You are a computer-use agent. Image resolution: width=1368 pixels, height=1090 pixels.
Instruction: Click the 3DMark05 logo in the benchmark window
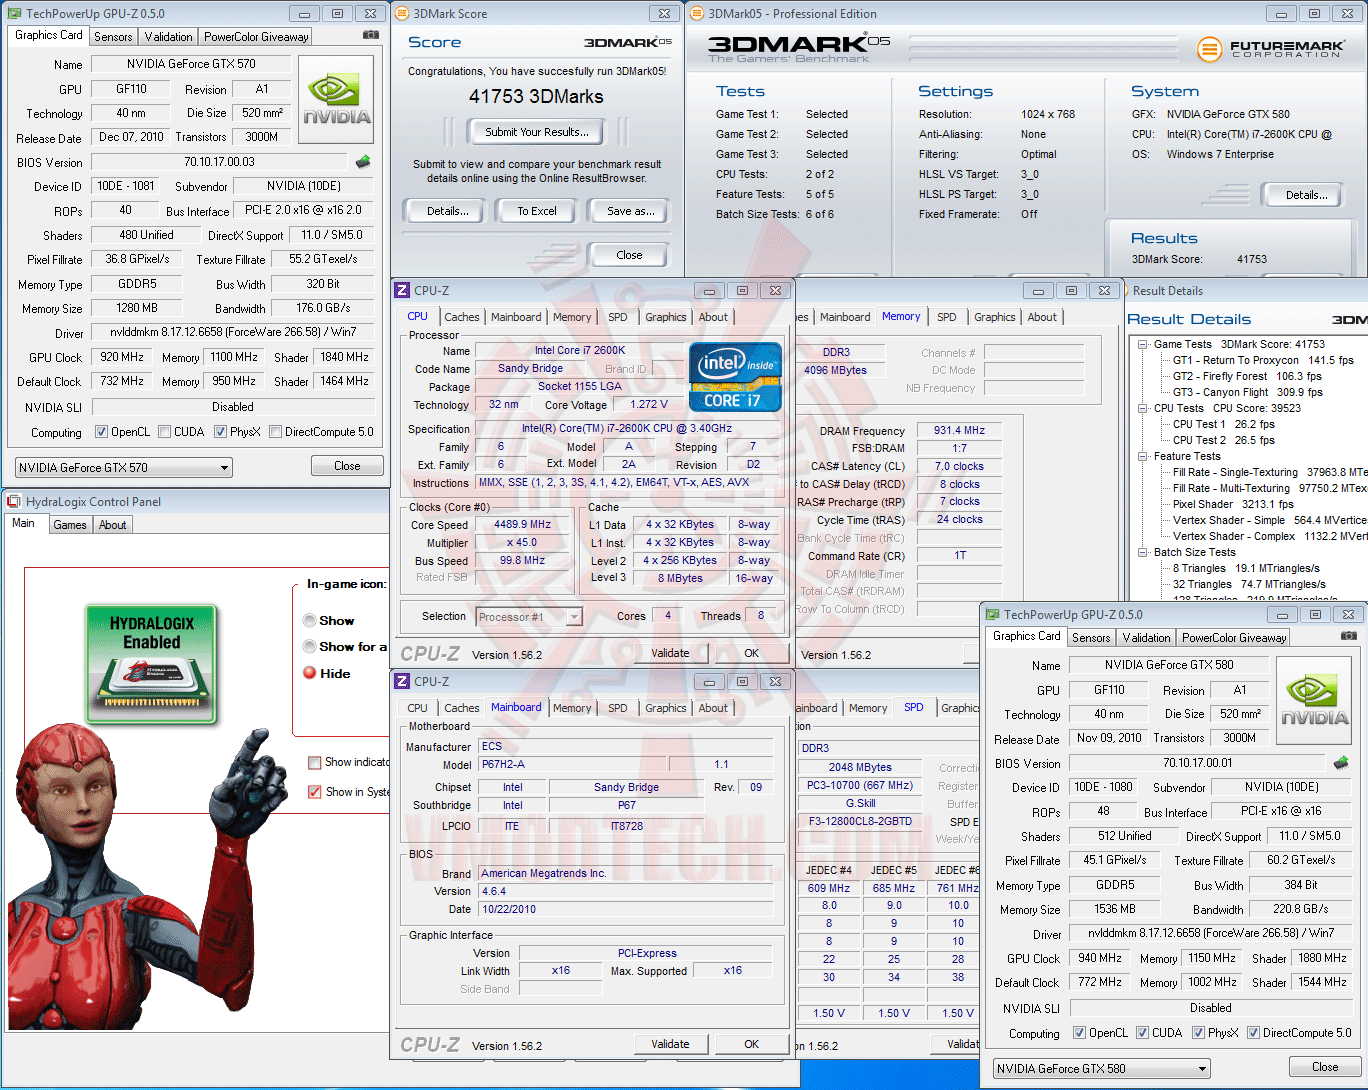(x=799, y=49)
